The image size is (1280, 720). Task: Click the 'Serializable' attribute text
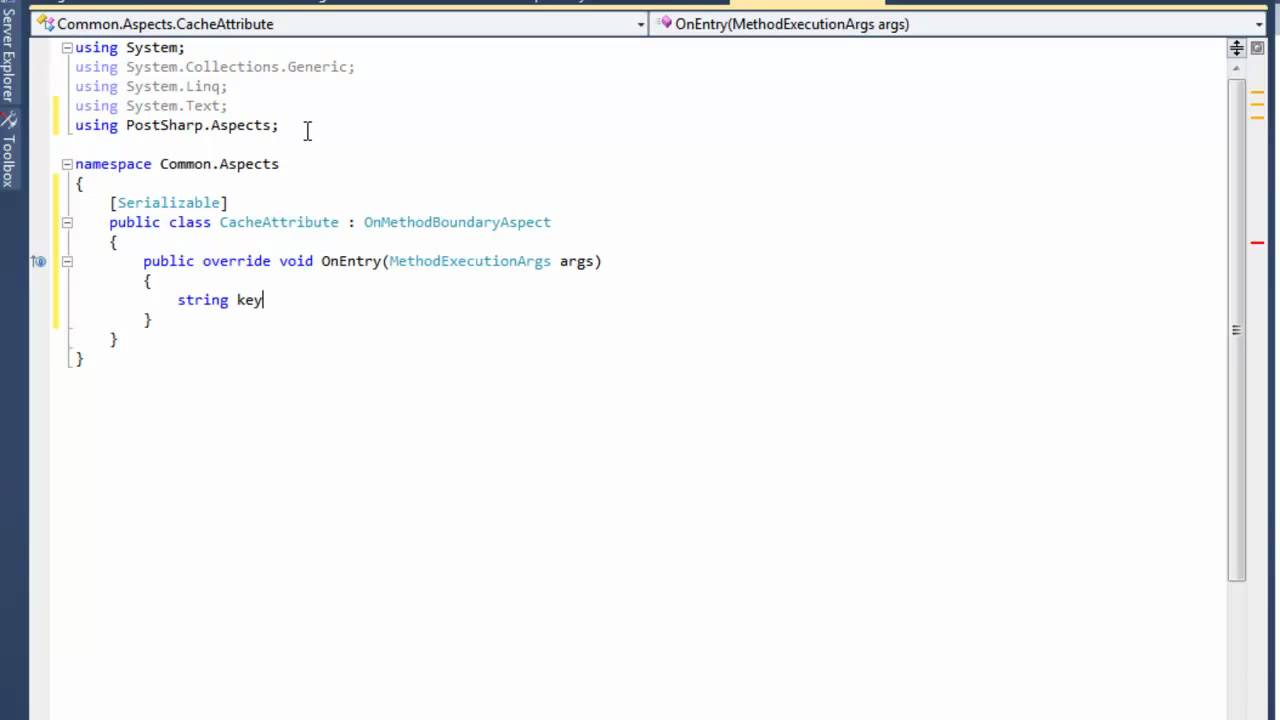point(168,203)
